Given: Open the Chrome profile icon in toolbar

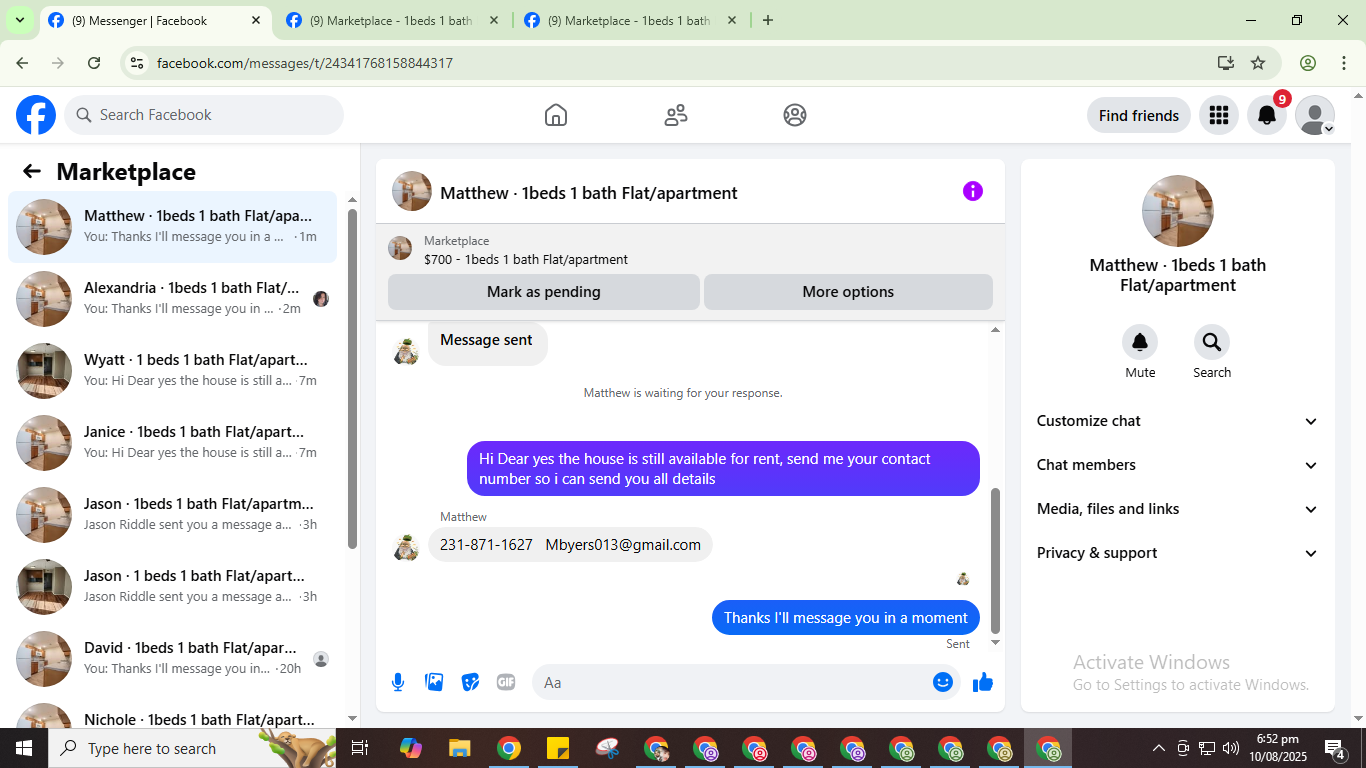Looking at the screenshot, I should coord(1308,63).
